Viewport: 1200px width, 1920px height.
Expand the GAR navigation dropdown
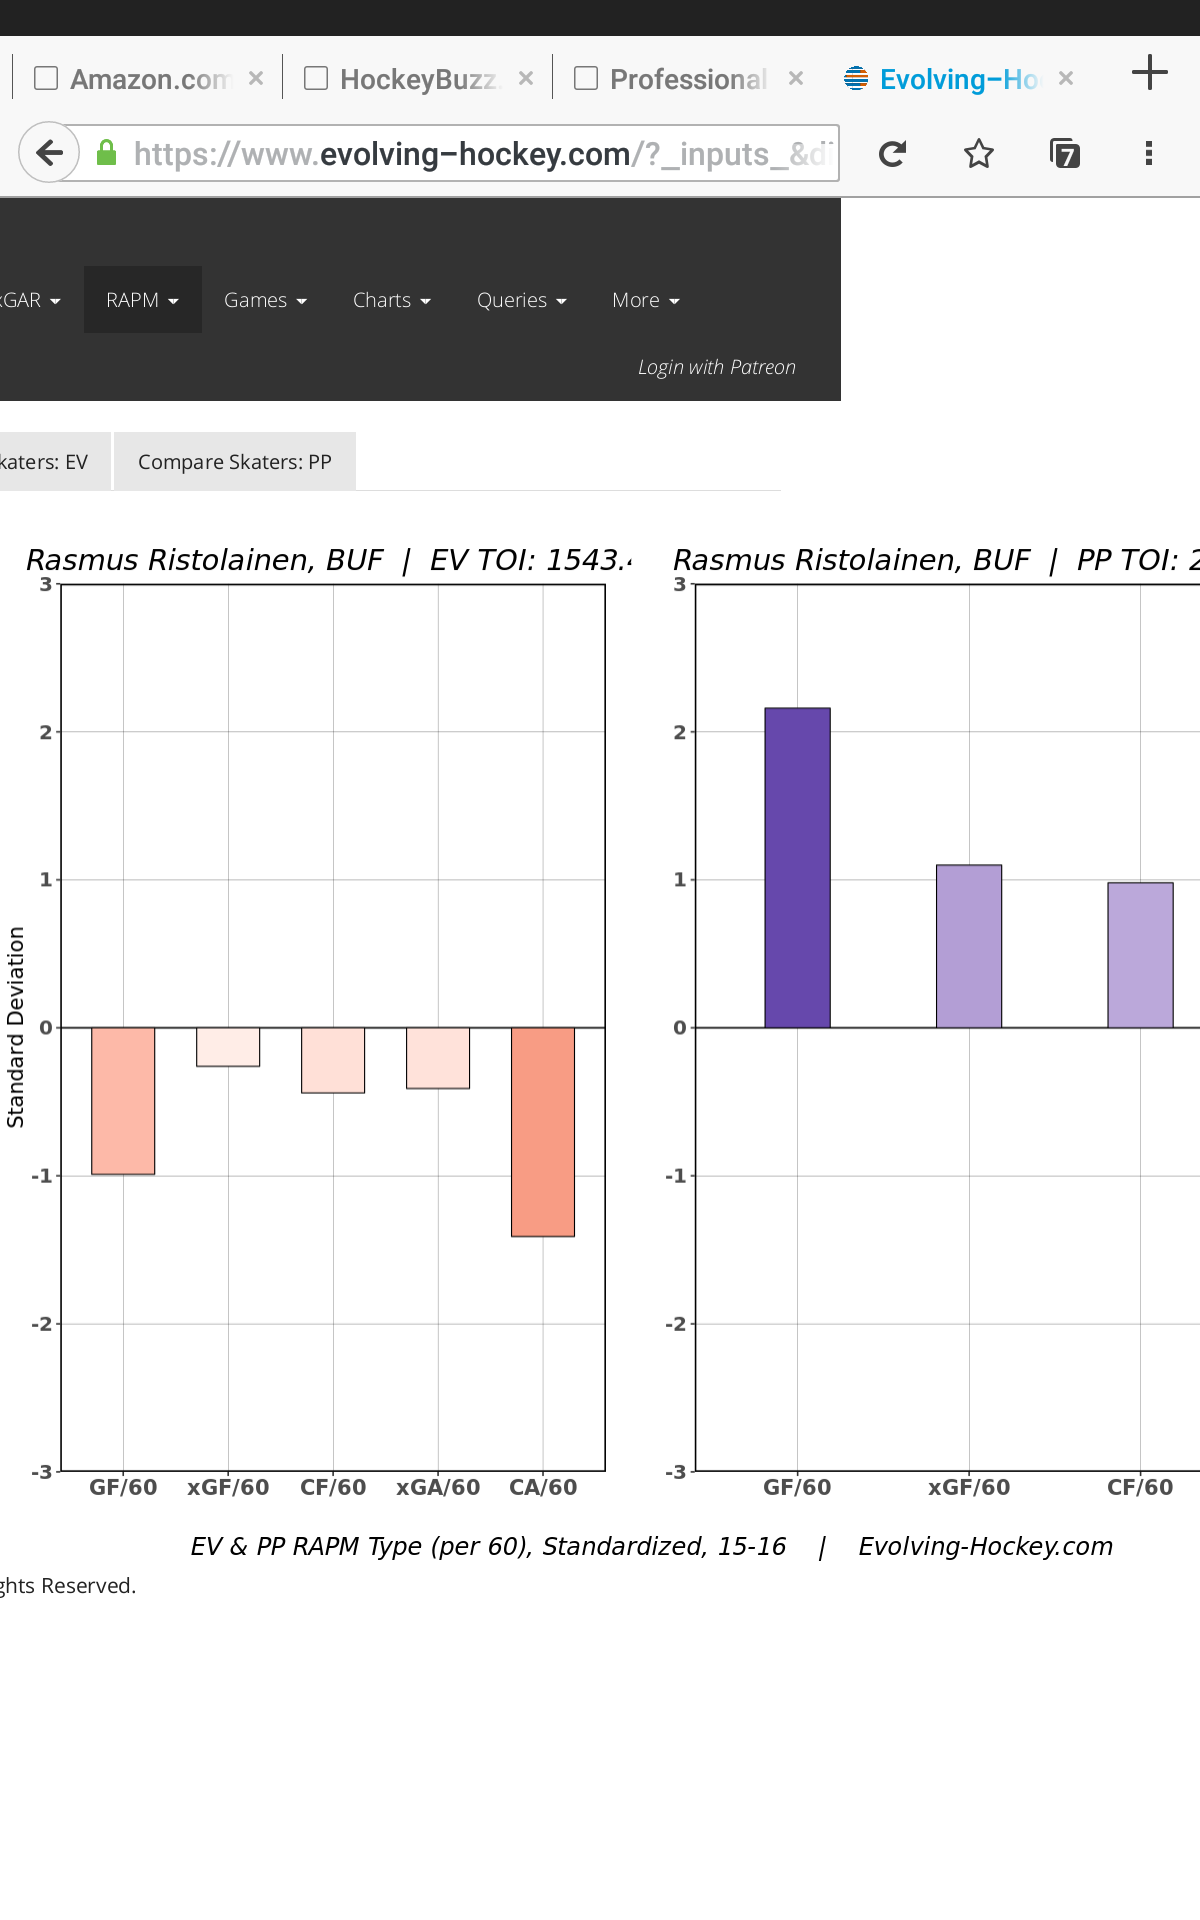point(28,300)
